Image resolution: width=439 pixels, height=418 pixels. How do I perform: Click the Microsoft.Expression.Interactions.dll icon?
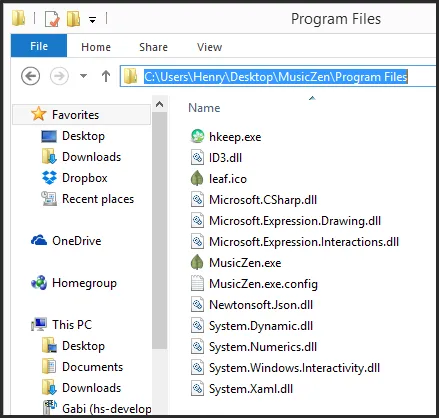(x=197, y=241)
